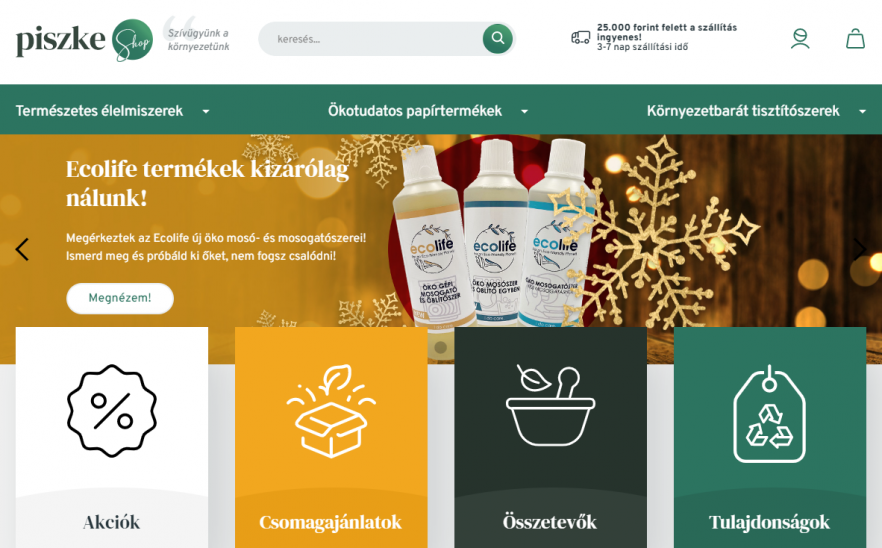The width and height of the screenshot is (882, 548).
Task: Advance to next banner slide arrow
Action: (x=860, y=249)
